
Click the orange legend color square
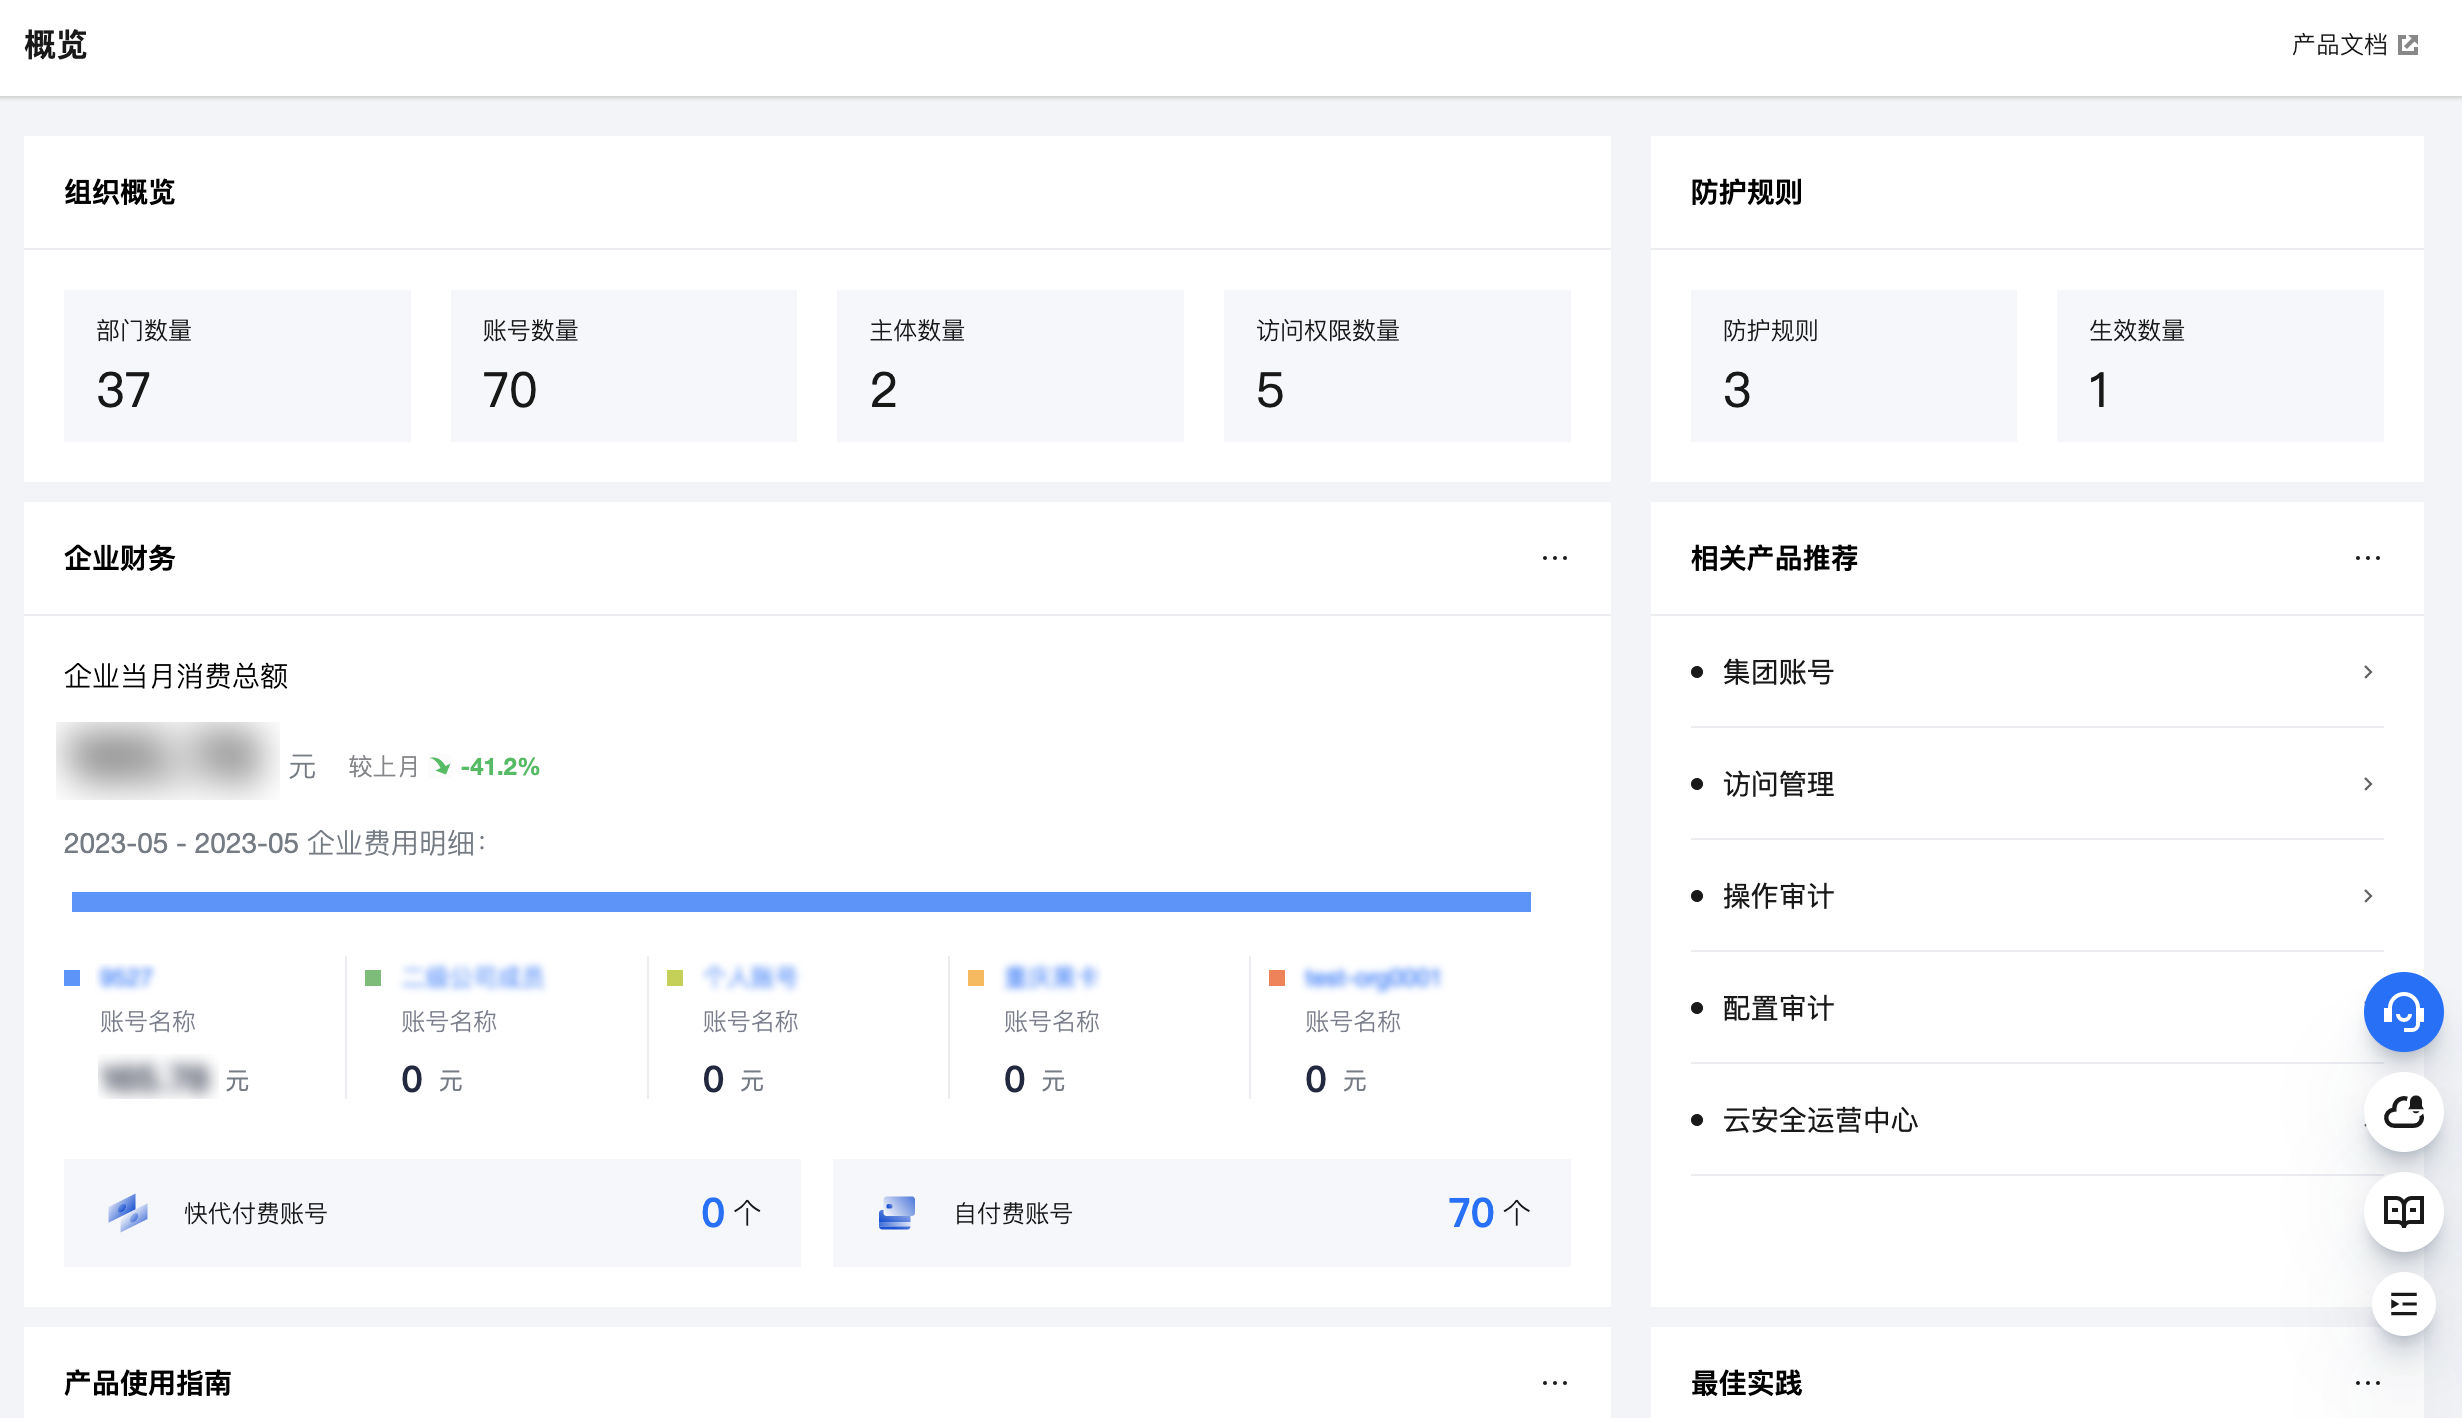(976, 978)
